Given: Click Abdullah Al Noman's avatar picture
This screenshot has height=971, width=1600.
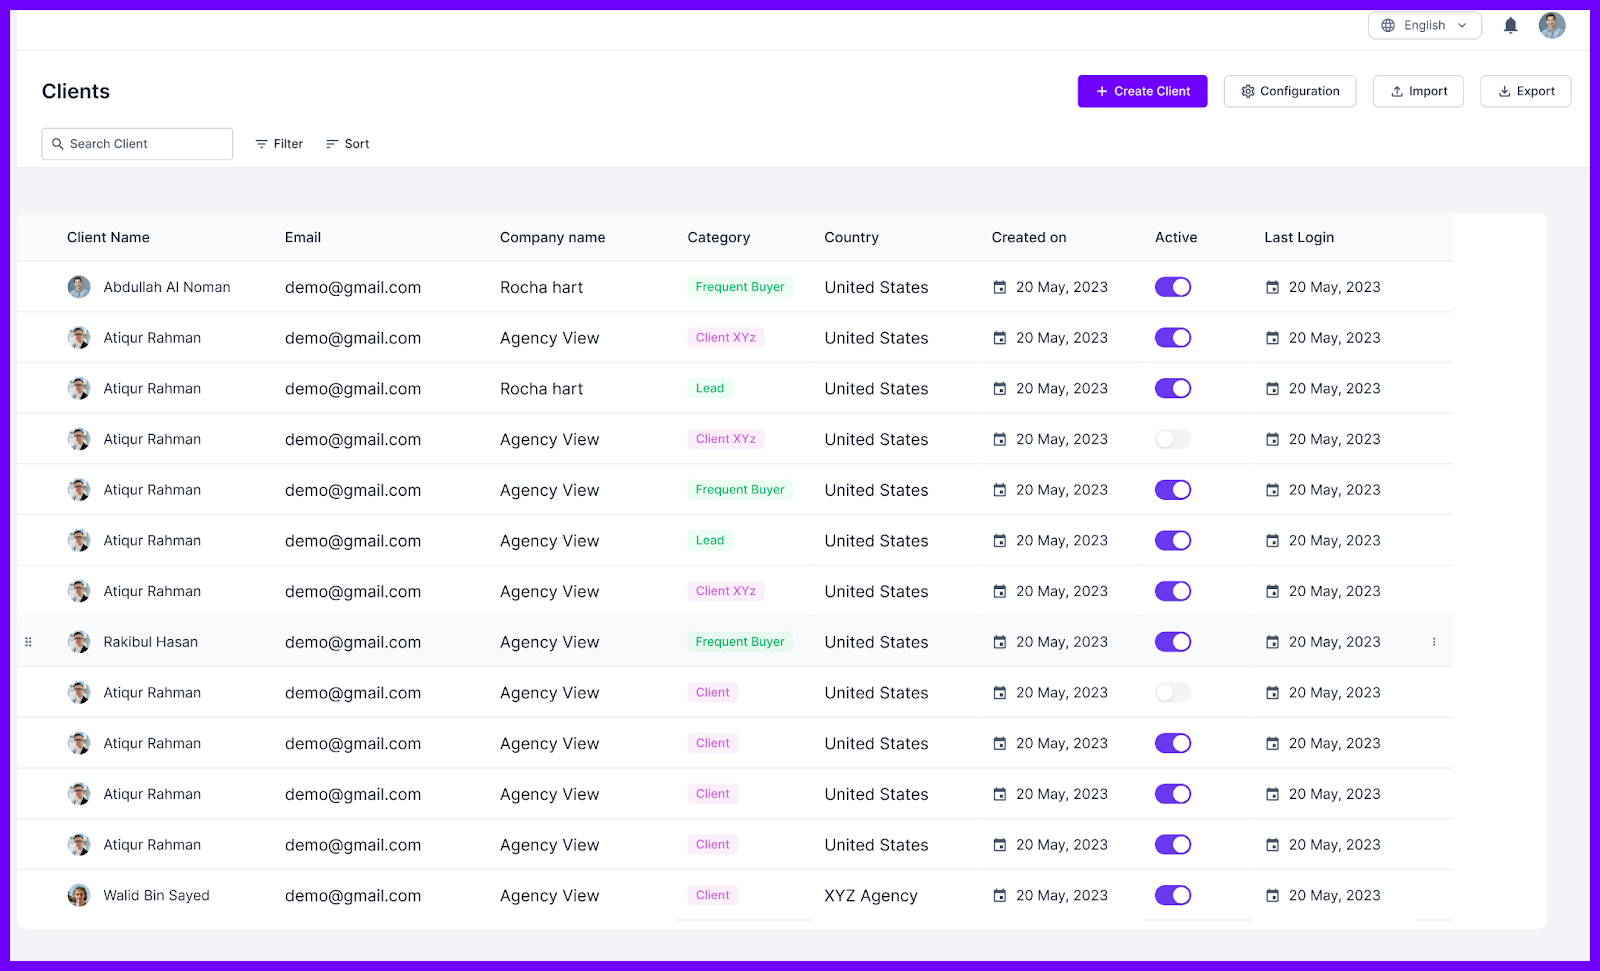Looking at the screenshot, I should (x=79, y=287).
